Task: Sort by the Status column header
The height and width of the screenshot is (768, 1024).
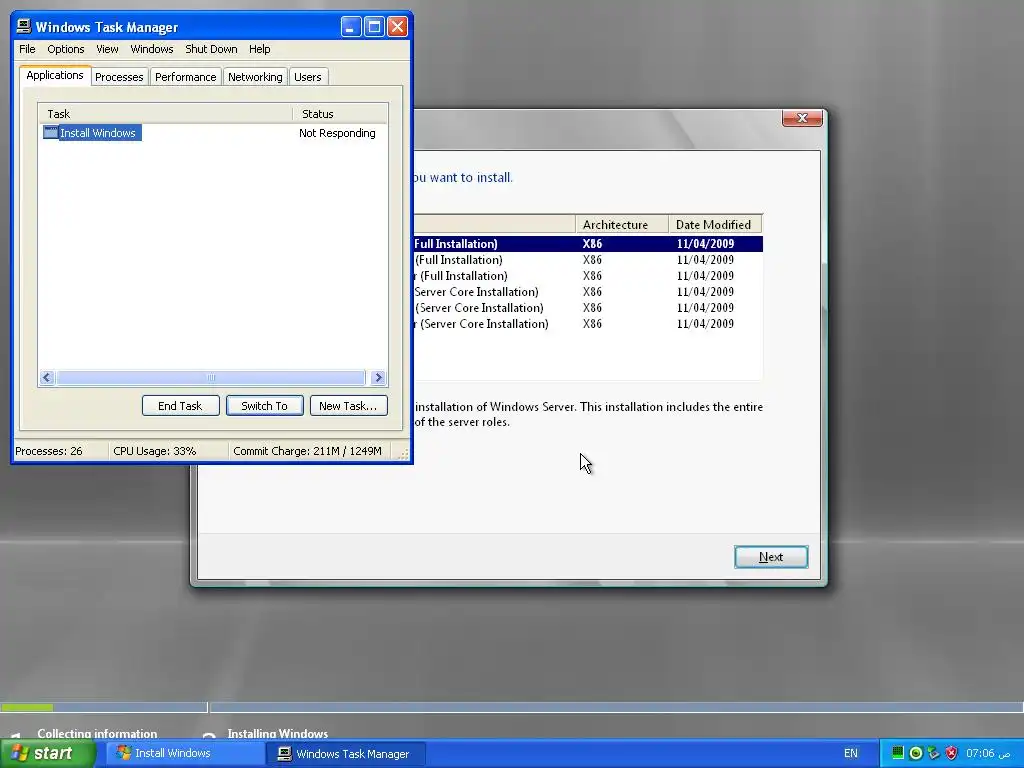Action: [340, 114]
